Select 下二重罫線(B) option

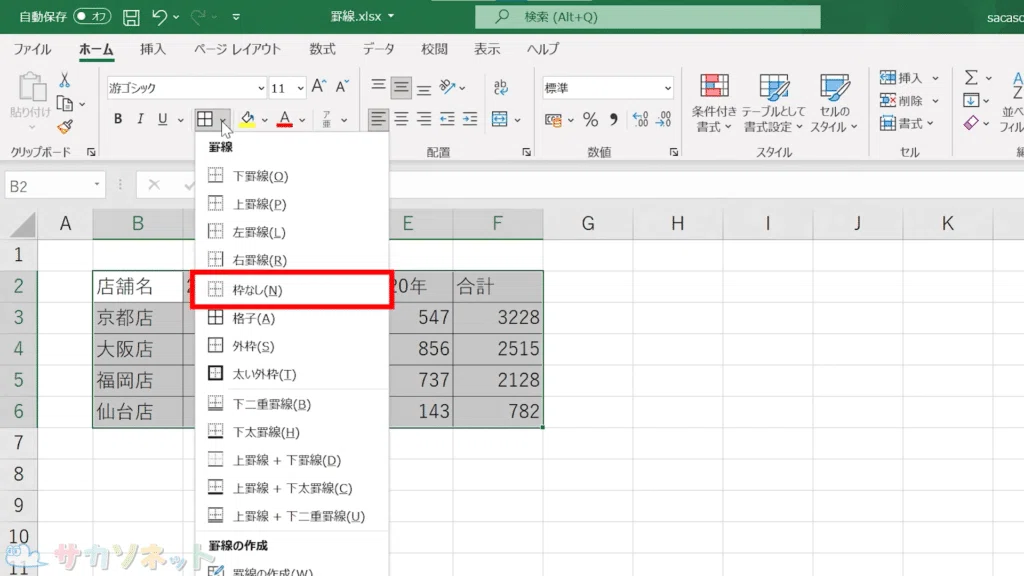click(x=292, y=404)
